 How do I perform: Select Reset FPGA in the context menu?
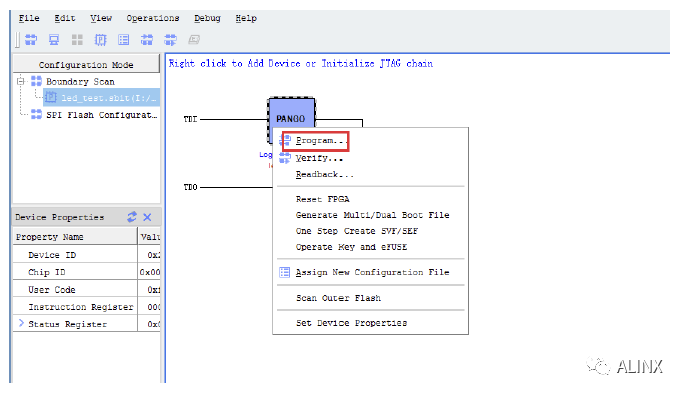click(x=370, y=199)
